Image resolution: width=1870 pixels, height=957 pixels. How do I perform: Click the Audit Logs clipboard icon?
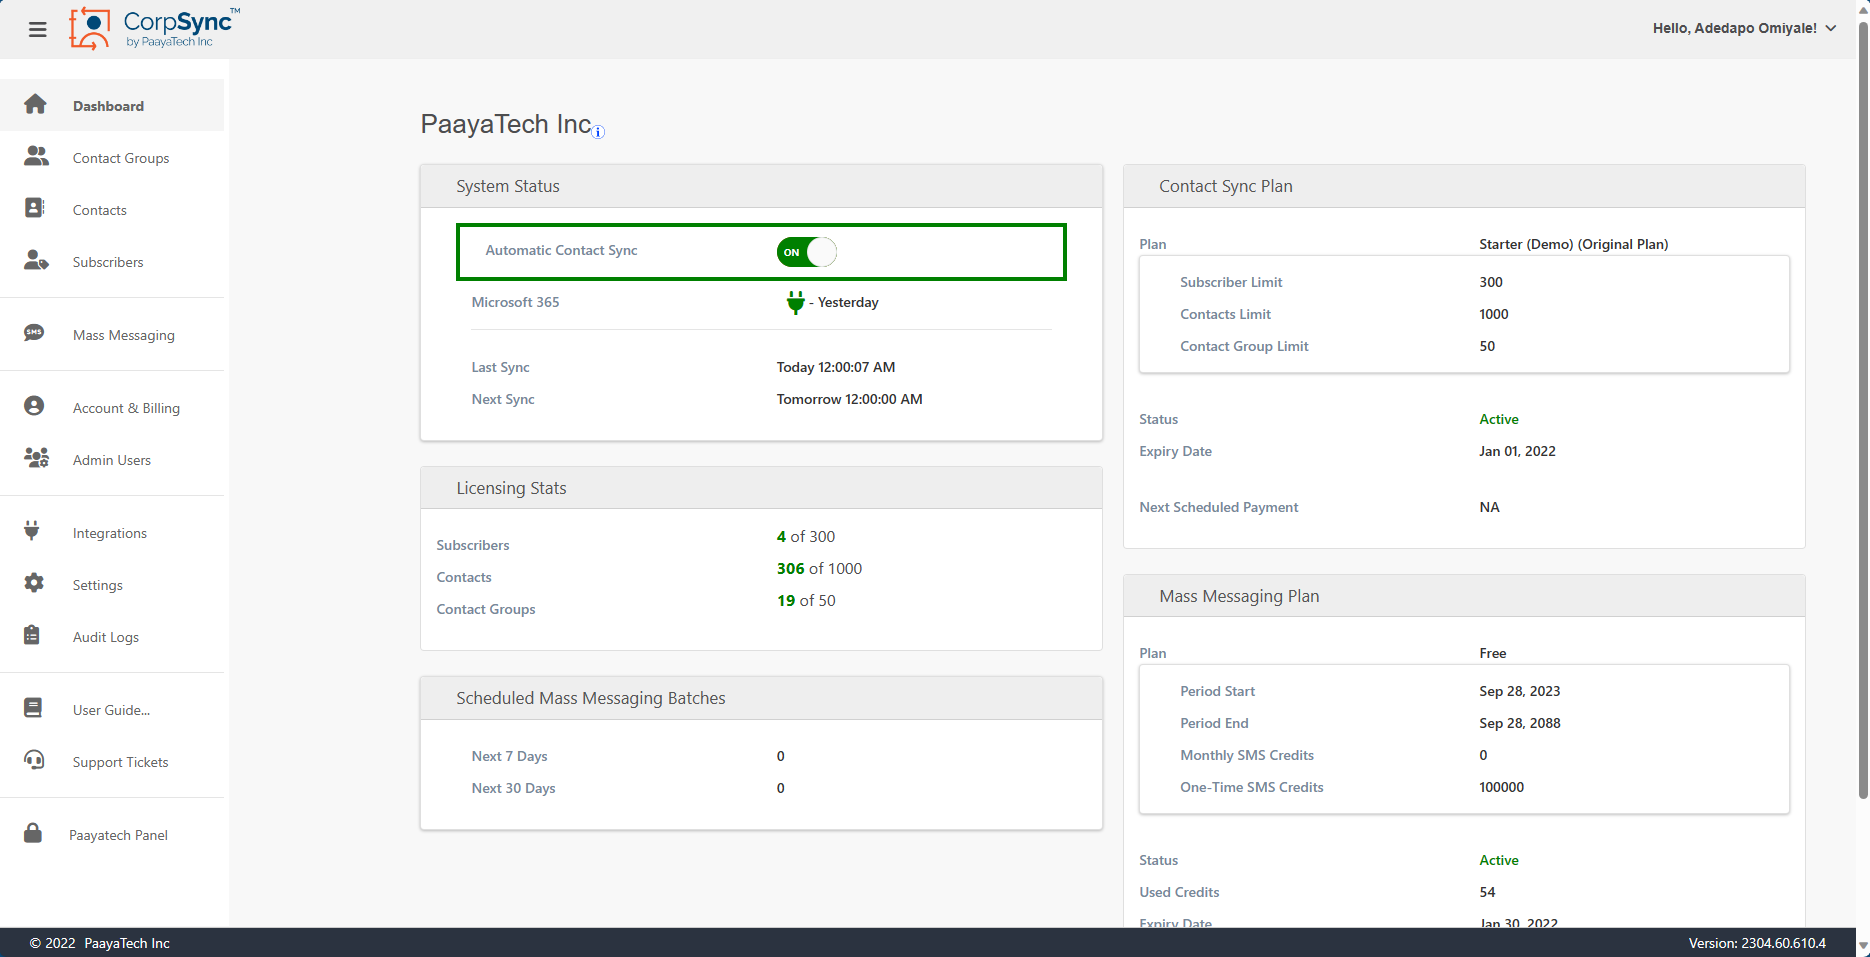pyautogui.click(x=32, y=635)
